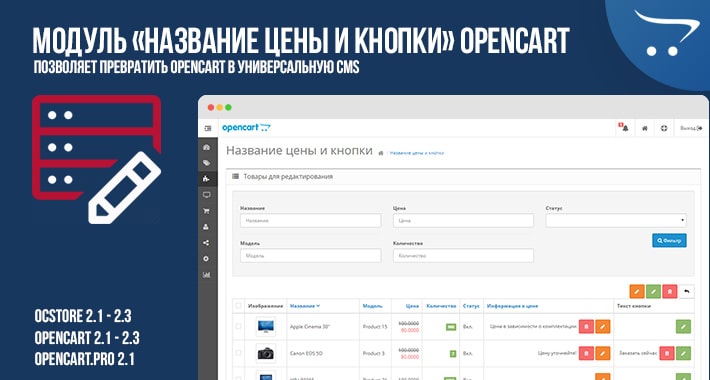Edit button text for Canon EOS 5D
Viewport: 710px width, 380px height.
click(x=683, y=353)
